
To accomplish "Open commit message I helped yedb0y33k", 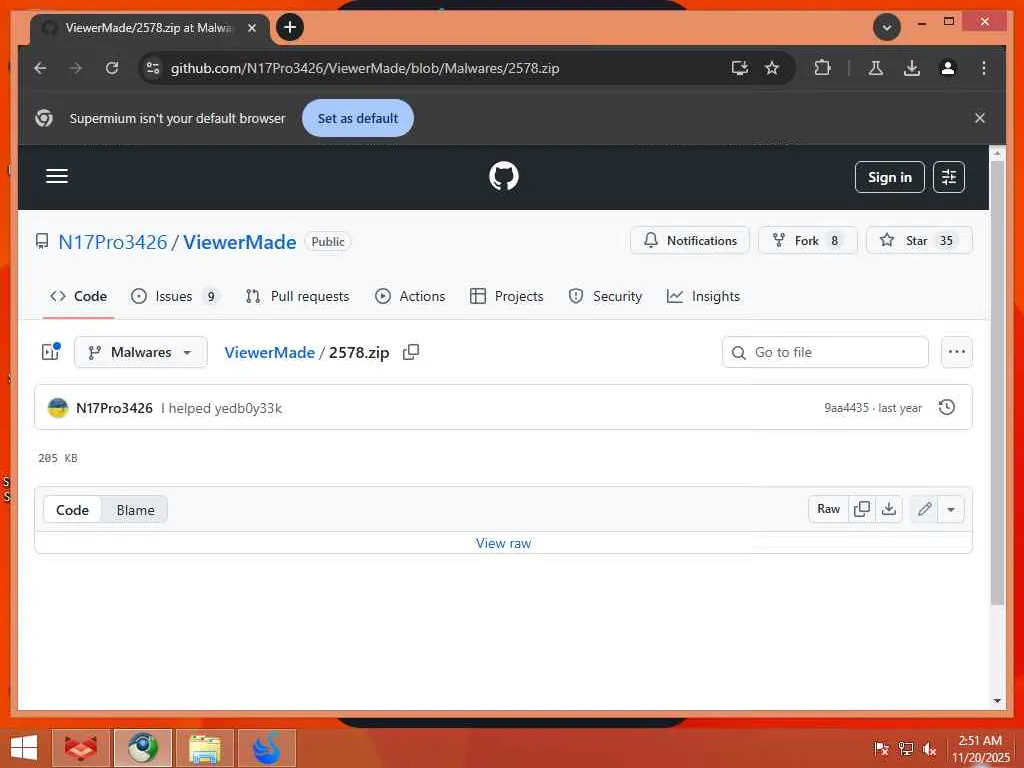I will tap(221, 408).
